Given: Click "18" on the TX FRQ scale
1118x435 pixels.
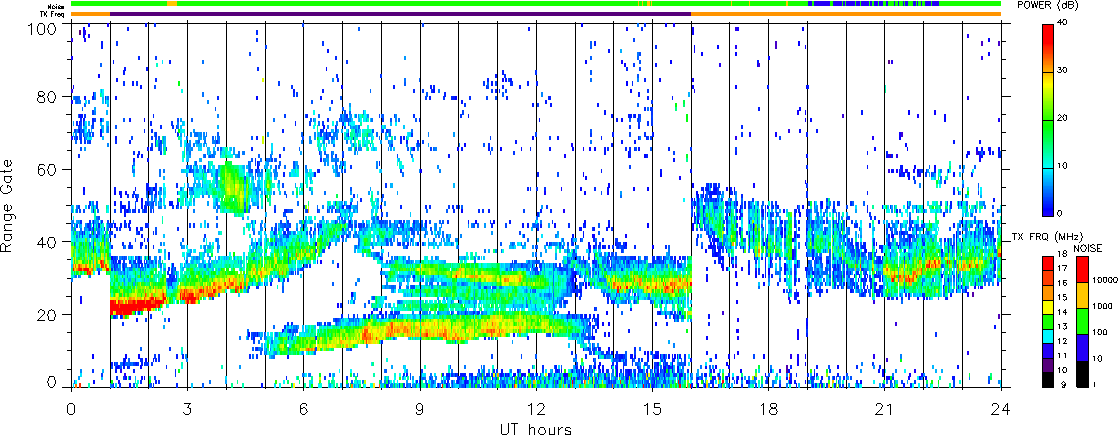Looking at the screenshot, I should tap(1062, 254).
